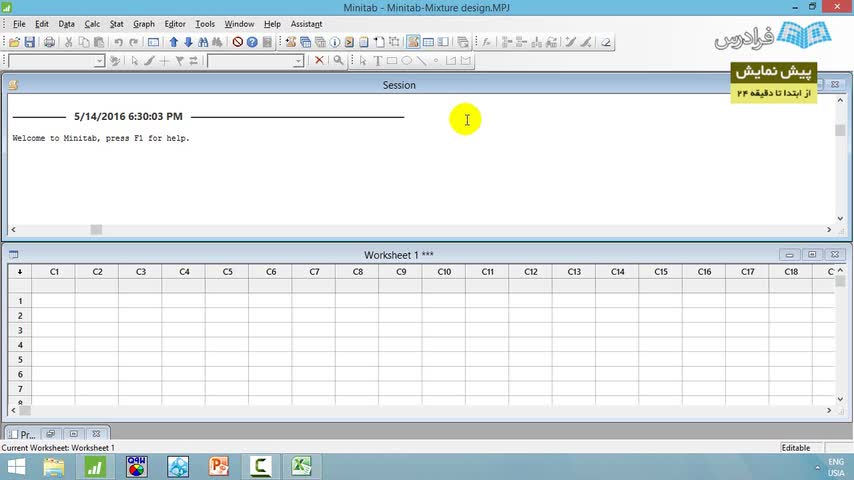Image resolution: width=854 pixels, height=480 pixels.
Task: Click the Camtasia icon on the taskbar
Action: coord(260,467)
